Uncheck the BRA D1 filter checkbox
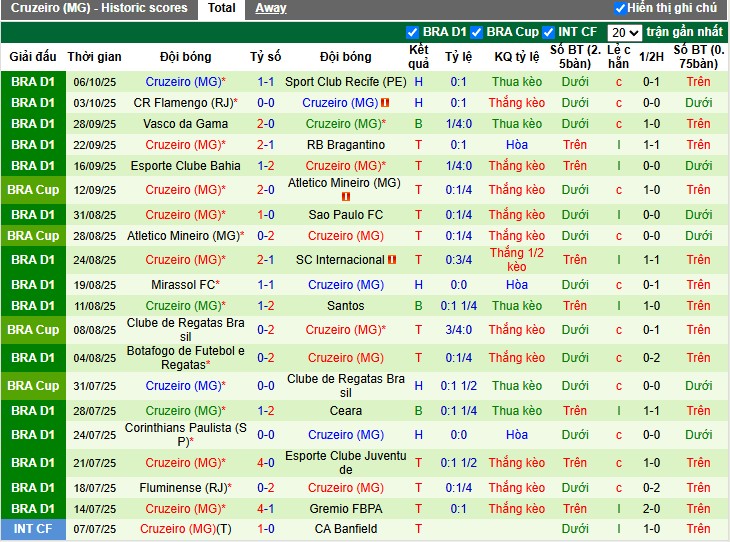Image resolution: width=730 pixels, height=542 pixels. tap(413, 32)
